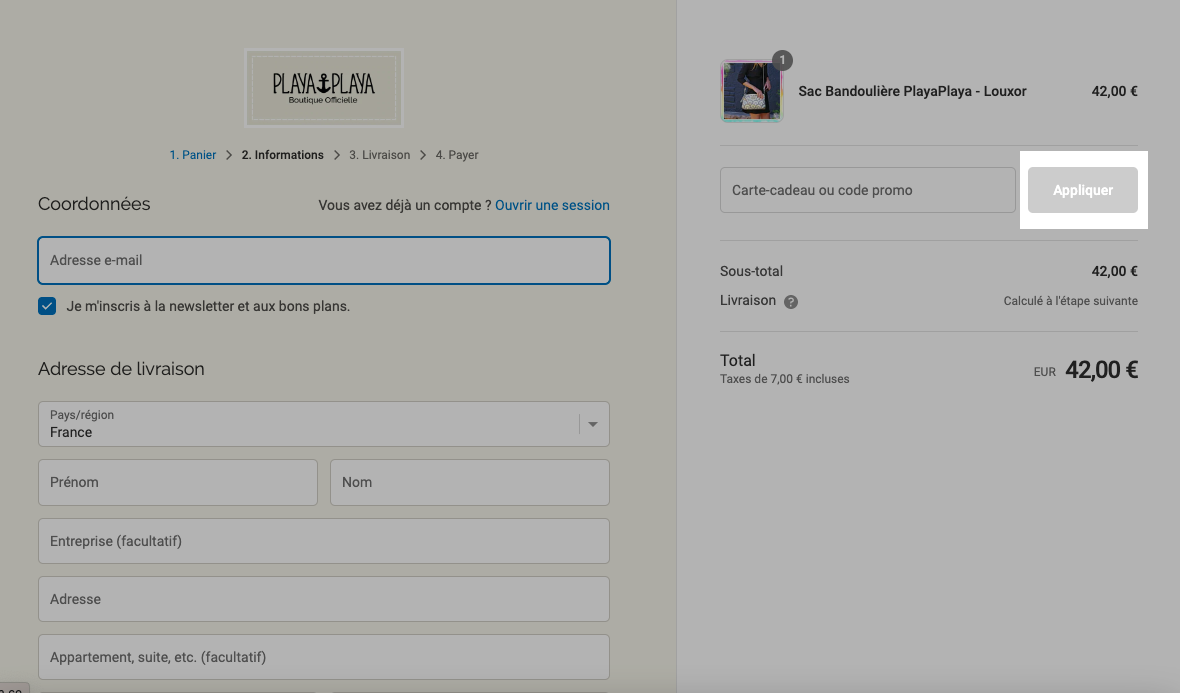This screenshot has height=693, width=1180.
Task: Click the Appliquer promo code button
Action: tap(1082, 190)
